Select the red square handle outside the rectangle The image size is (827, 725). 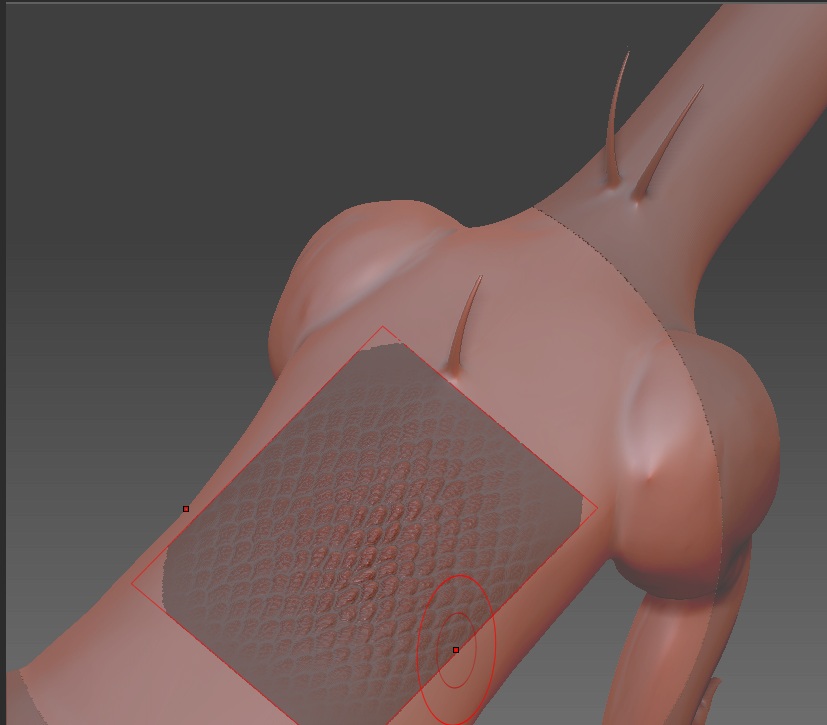[186, 509]
